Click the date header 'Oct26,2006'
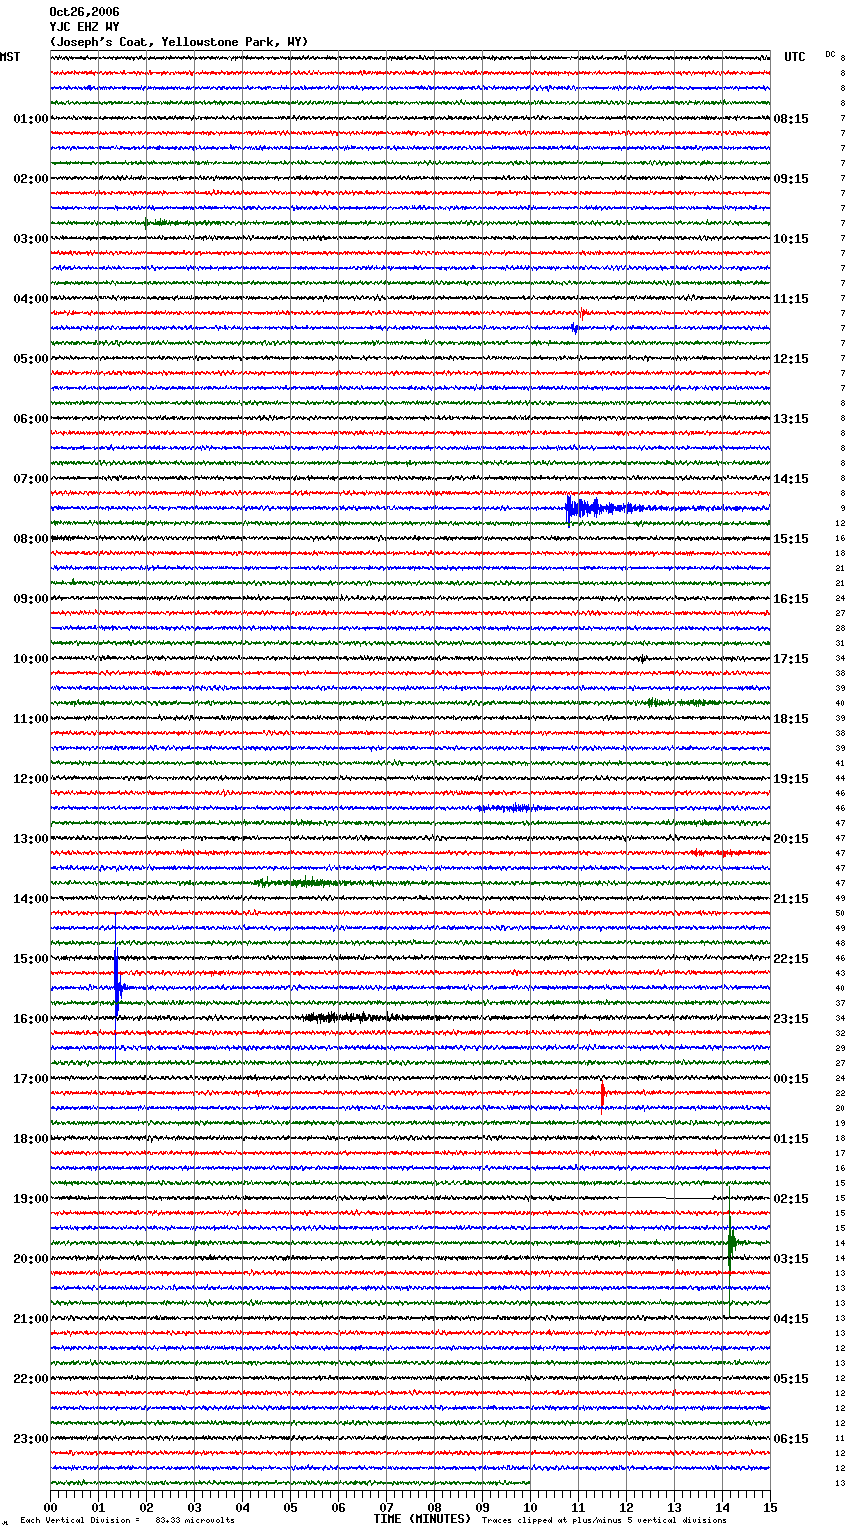 tap(84, 12)
